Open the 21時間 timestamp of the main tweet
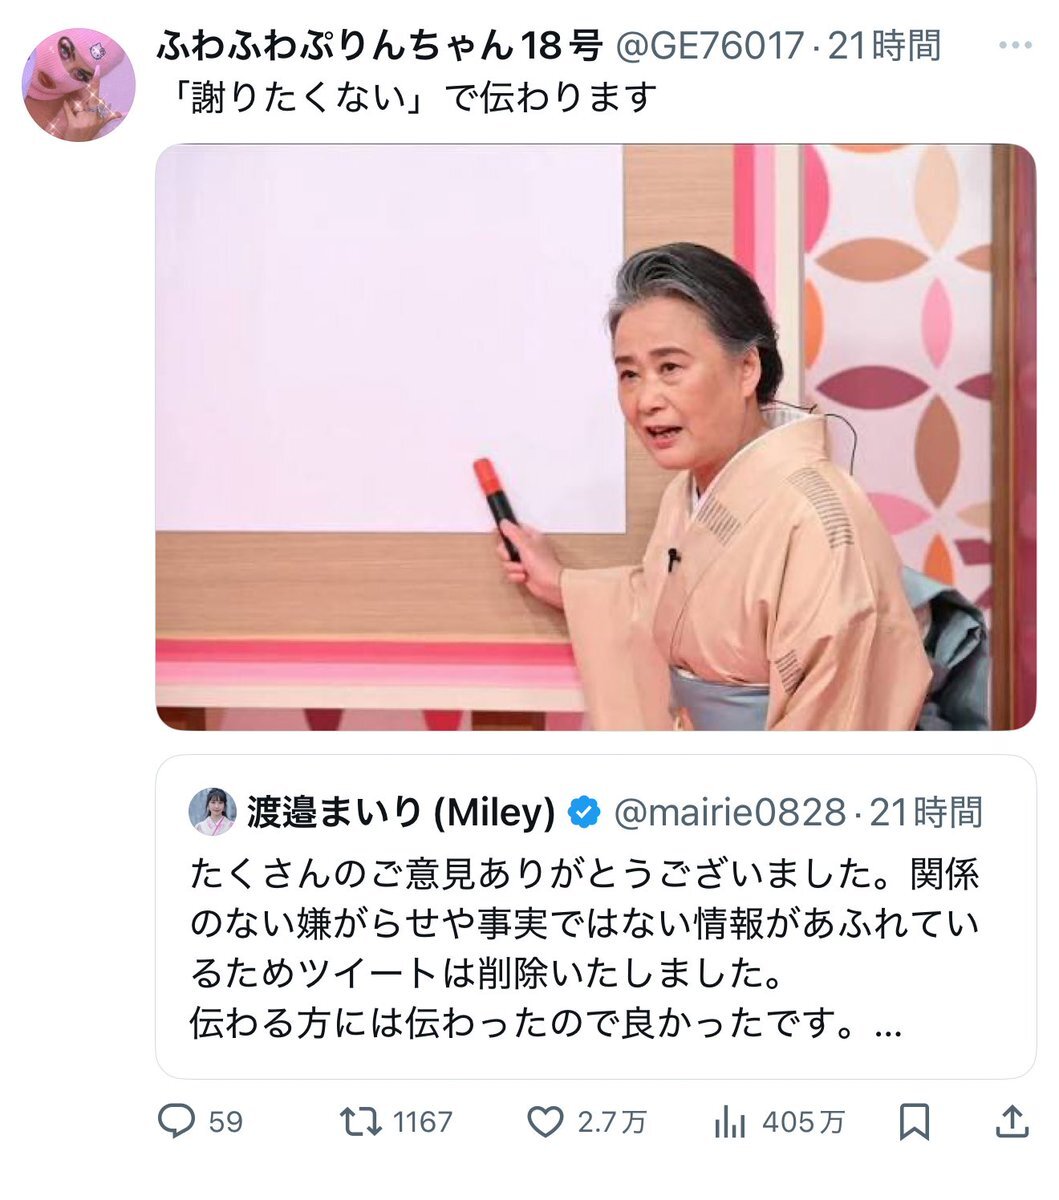 click(x=884, y=45)
